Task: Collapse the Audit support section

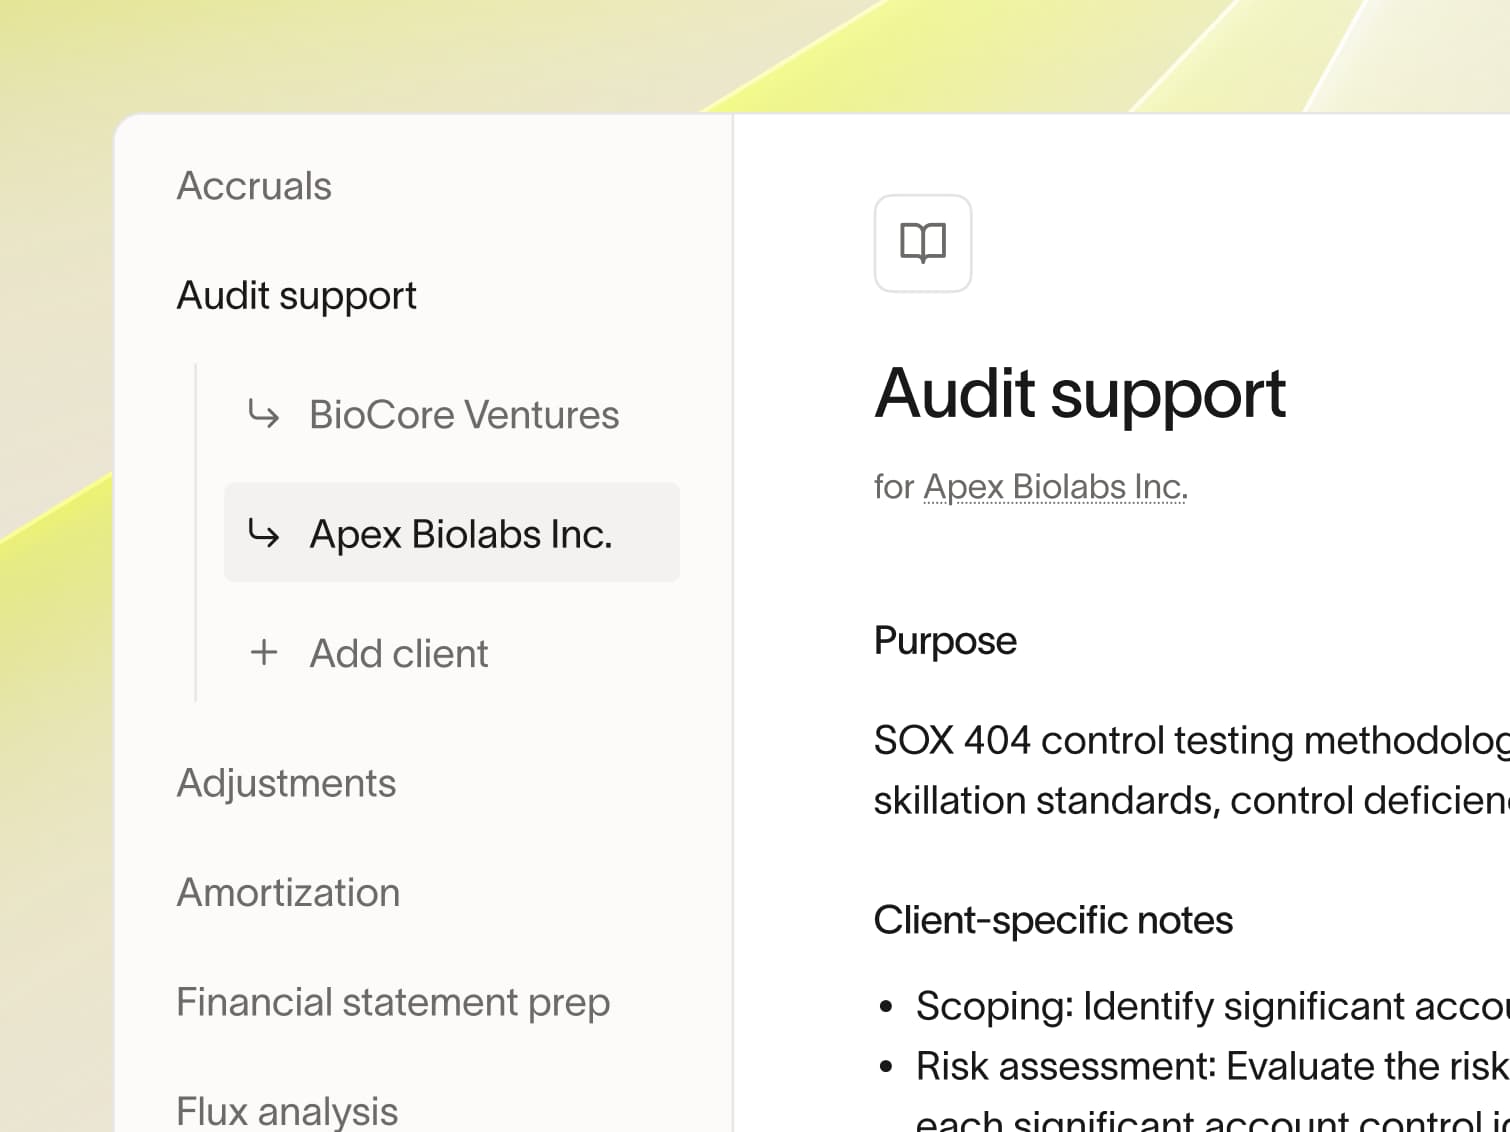Action: 296,296
